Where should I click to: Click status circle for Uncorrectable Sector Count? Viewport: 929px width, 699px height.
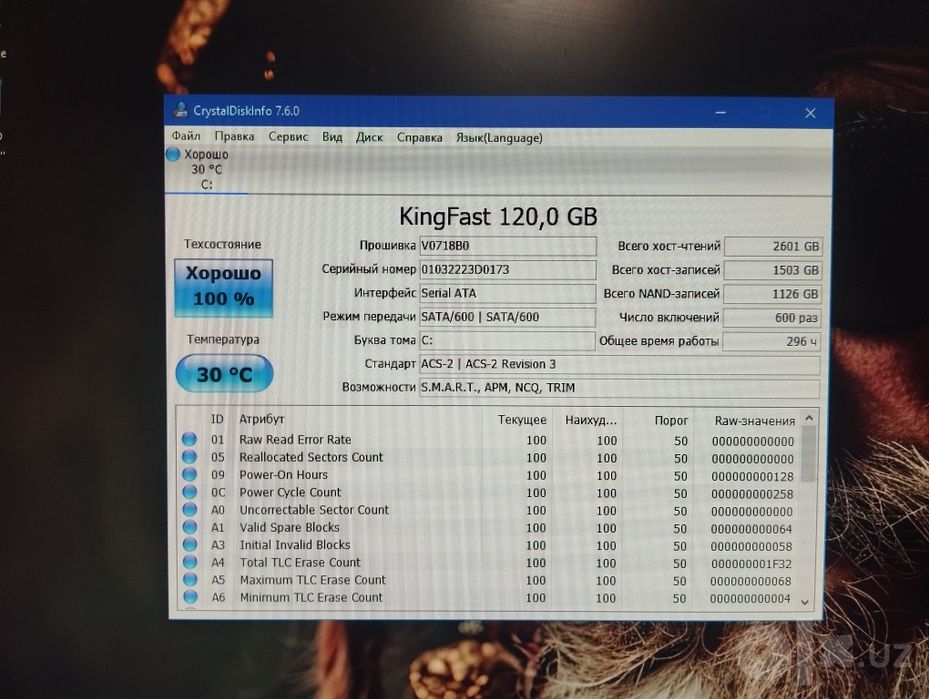(x=190, y=509)
